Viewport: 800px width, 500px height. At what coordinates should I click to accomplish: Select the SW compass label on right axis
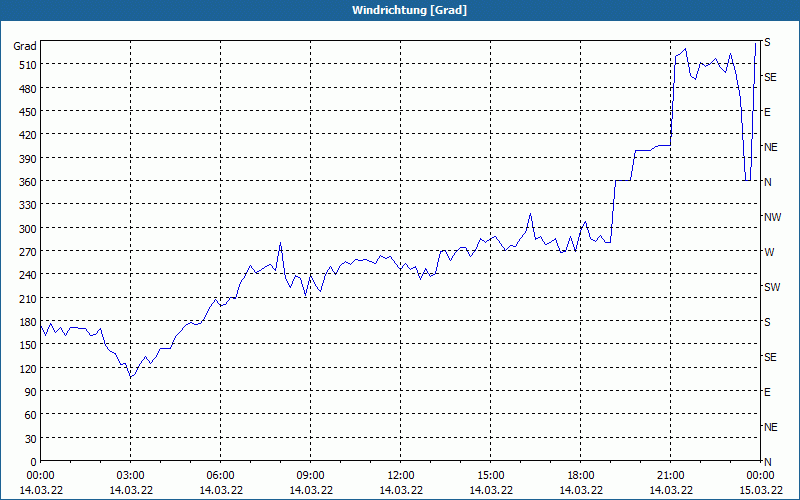(772, 287)
